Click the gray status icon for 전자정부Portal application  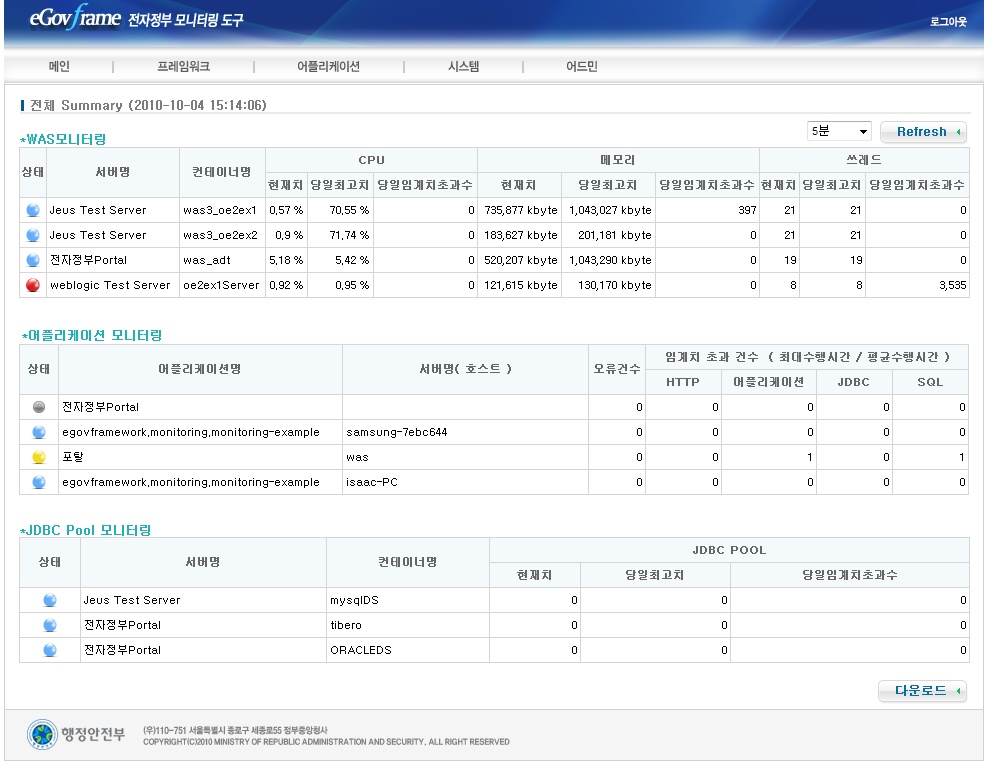point(39,407)
